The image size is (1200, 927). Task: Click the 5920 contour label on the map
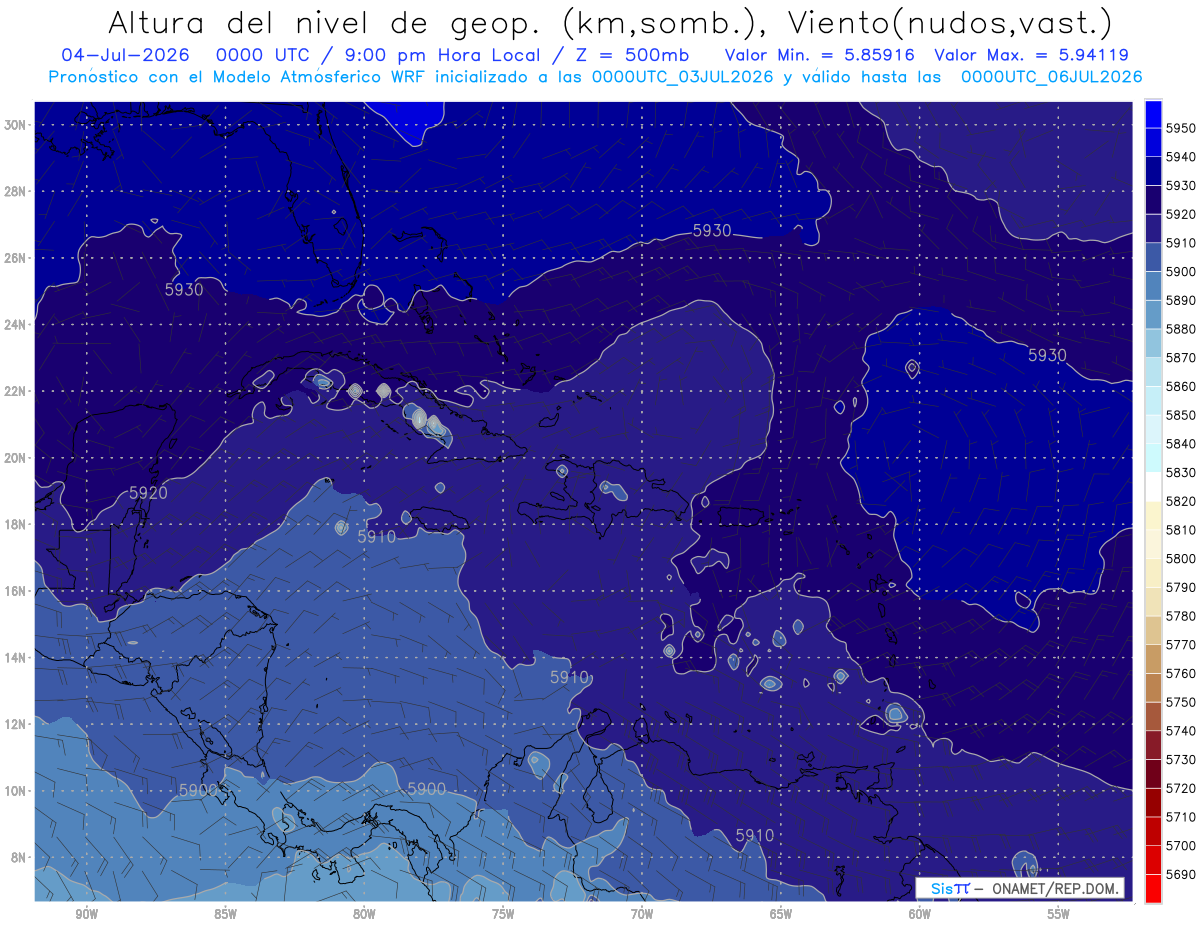(x=148, y=493)
